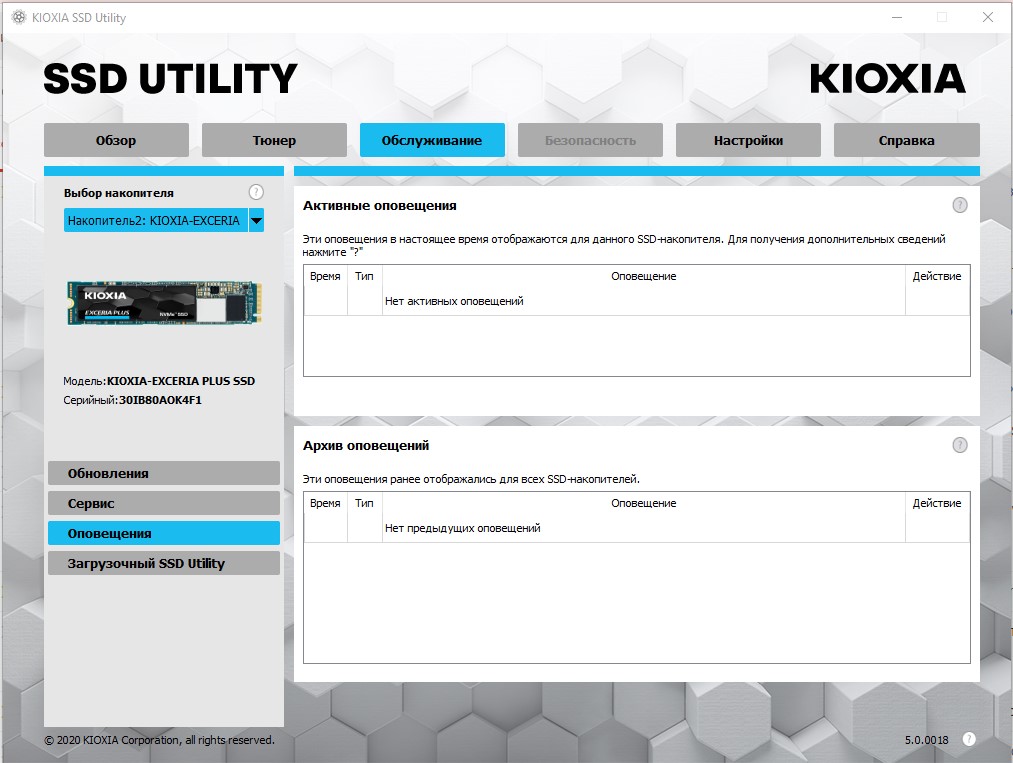1013x763 pixels.
Task: Click the help icon beside version 5.0.0018
Action: (x=968, y=739)
